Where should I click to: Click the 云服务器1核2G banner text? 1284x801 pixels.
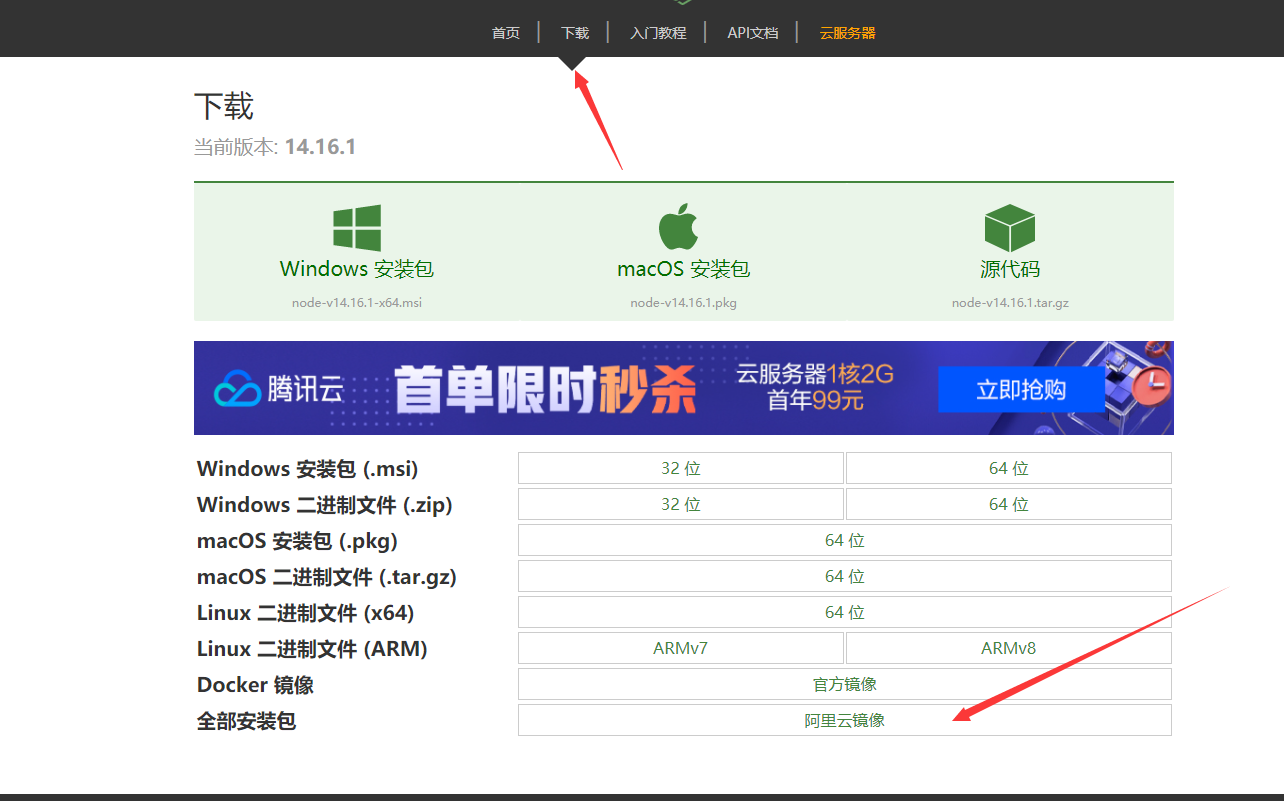tap(815, 374)
